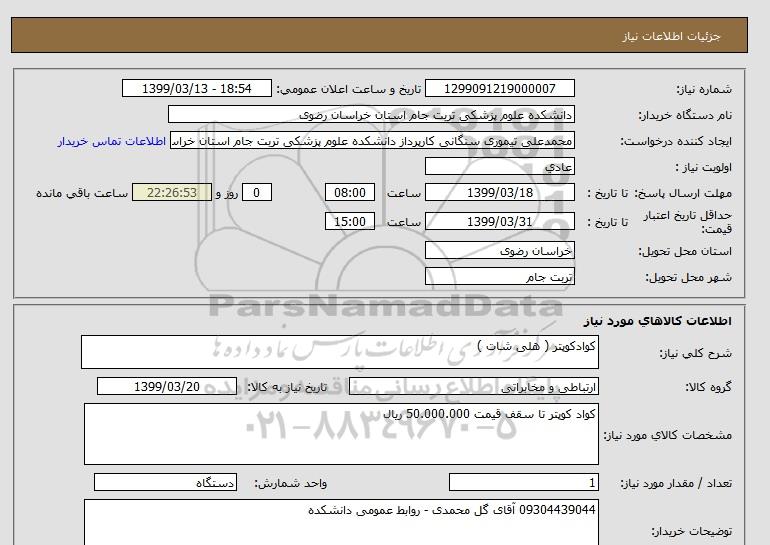
Task: Click the buyer notes text area
Action: coord(341,522)
